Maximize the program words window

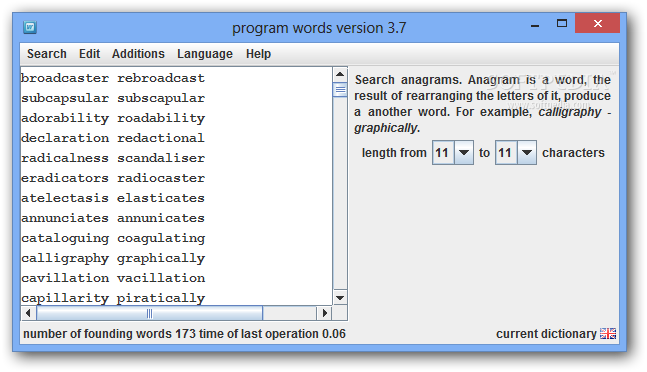[562, 24]
